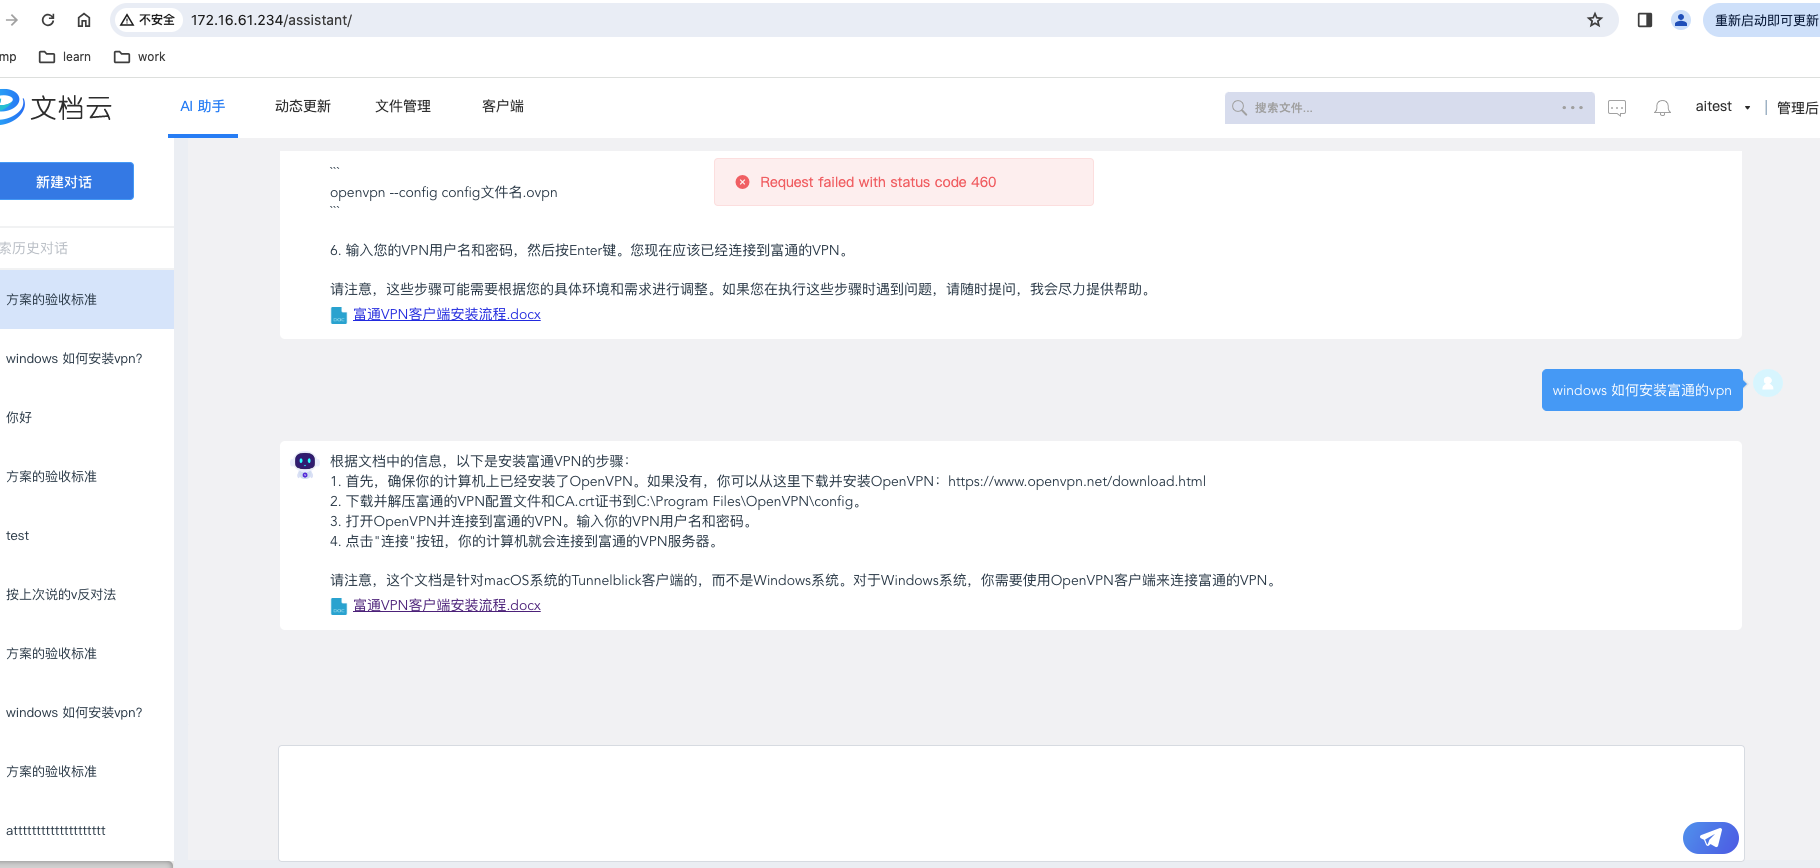Screen dimensions: 1820x868
Task: Open the work bookmarks folder
Action: (140, 57)
